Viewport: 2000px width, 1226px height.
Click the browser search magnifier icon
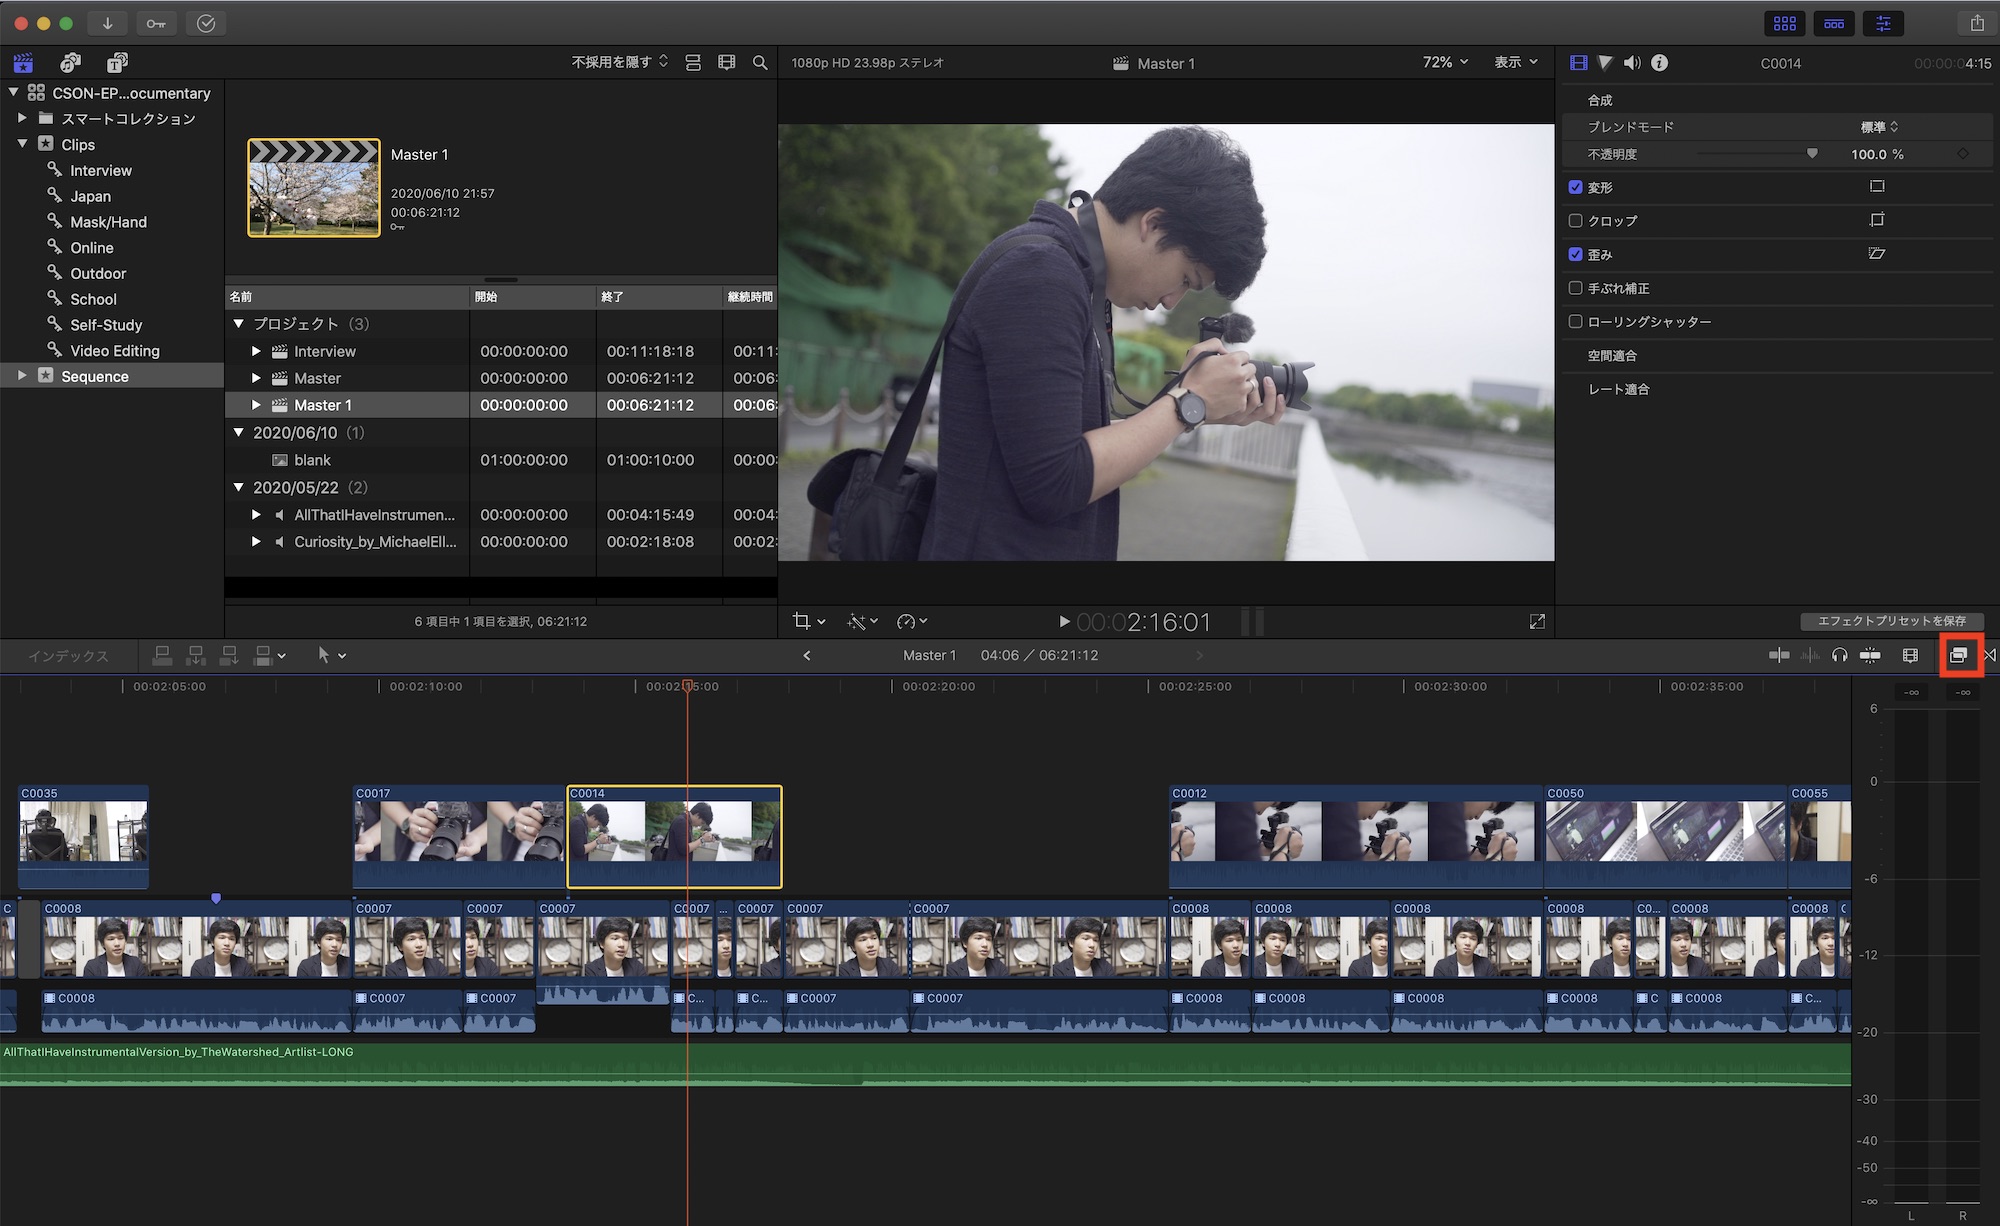coord(760,63)
